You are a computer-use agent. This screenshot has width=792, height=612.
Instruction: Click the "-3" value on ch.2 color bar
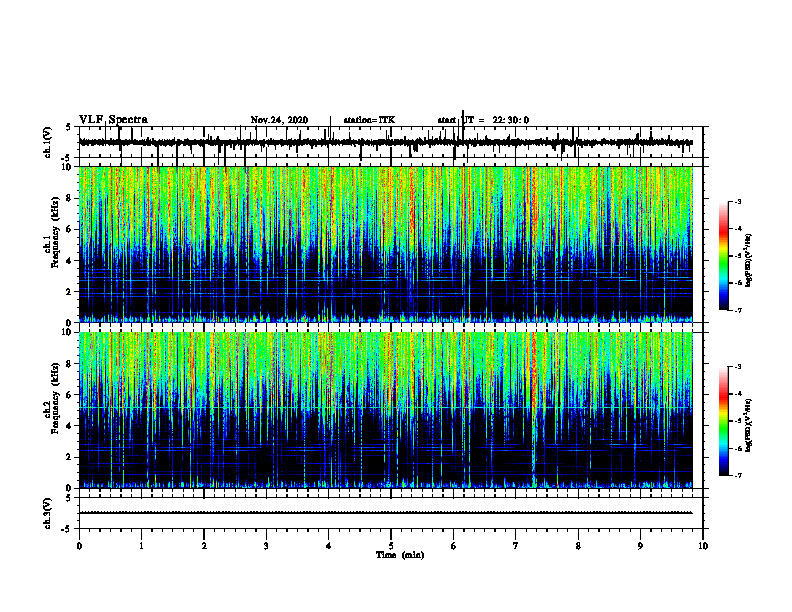click(737, 367)
